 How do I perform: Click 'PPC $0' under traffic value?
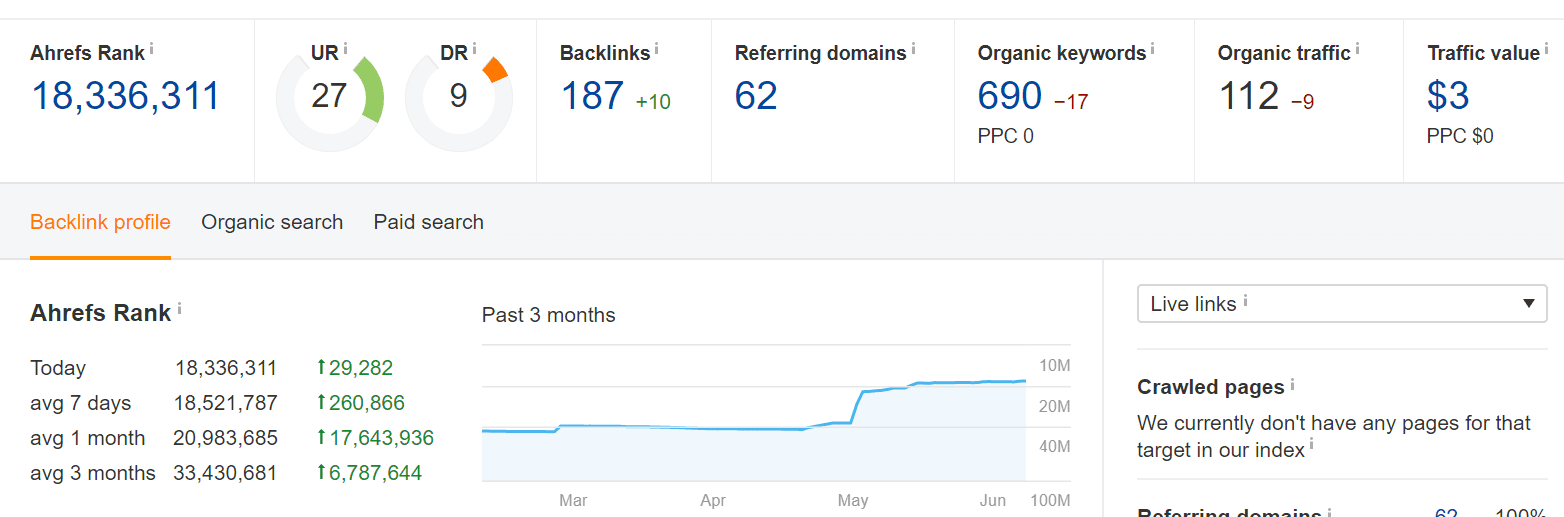coord(1460,136)
